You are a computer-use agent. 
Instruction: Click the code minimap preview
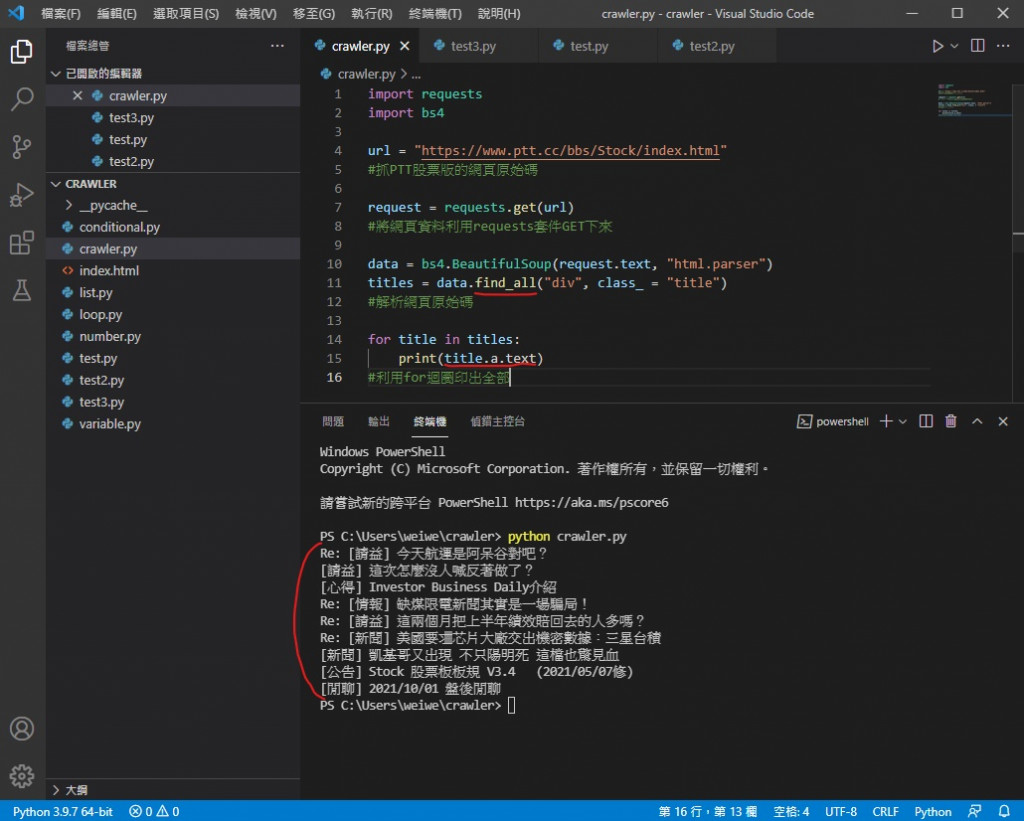click(x=973, y=100)
